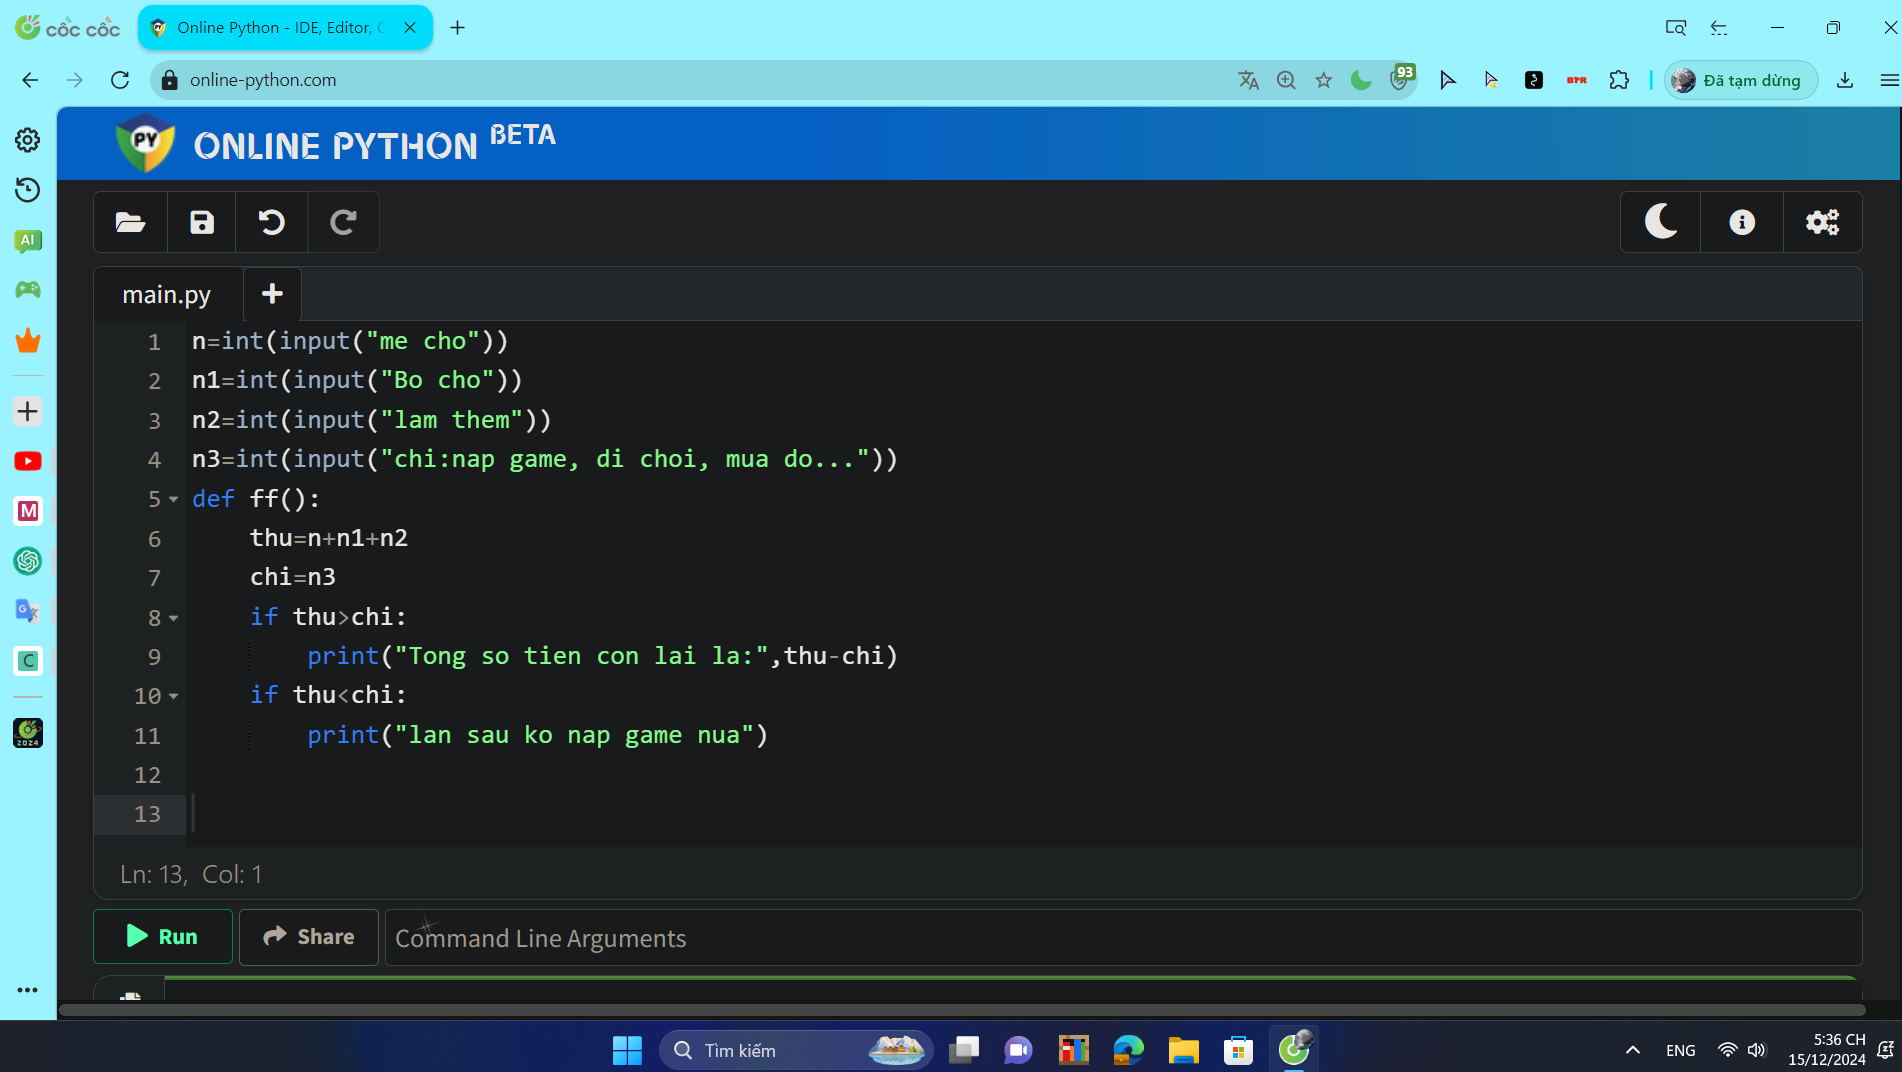The height and width of the screenshot is (1072, 1902).
Task: Click the 'thu=n+n1+n2' line of code
Action: click(329, 538)
